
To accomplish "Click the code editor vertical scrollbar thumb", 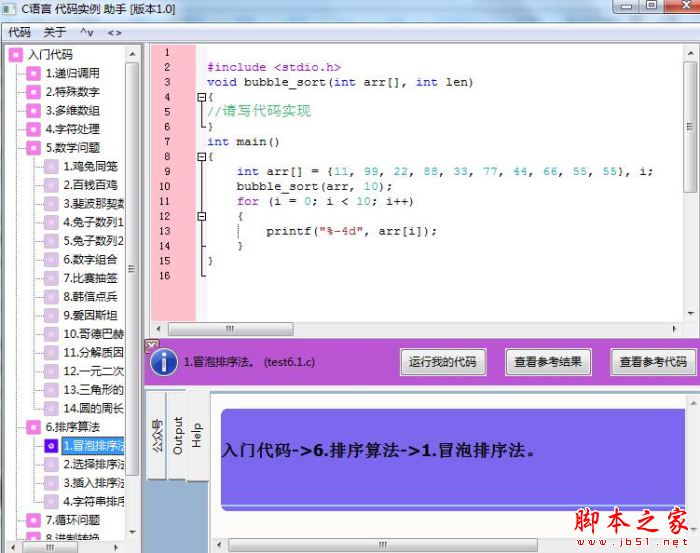I will pos(690,127).
